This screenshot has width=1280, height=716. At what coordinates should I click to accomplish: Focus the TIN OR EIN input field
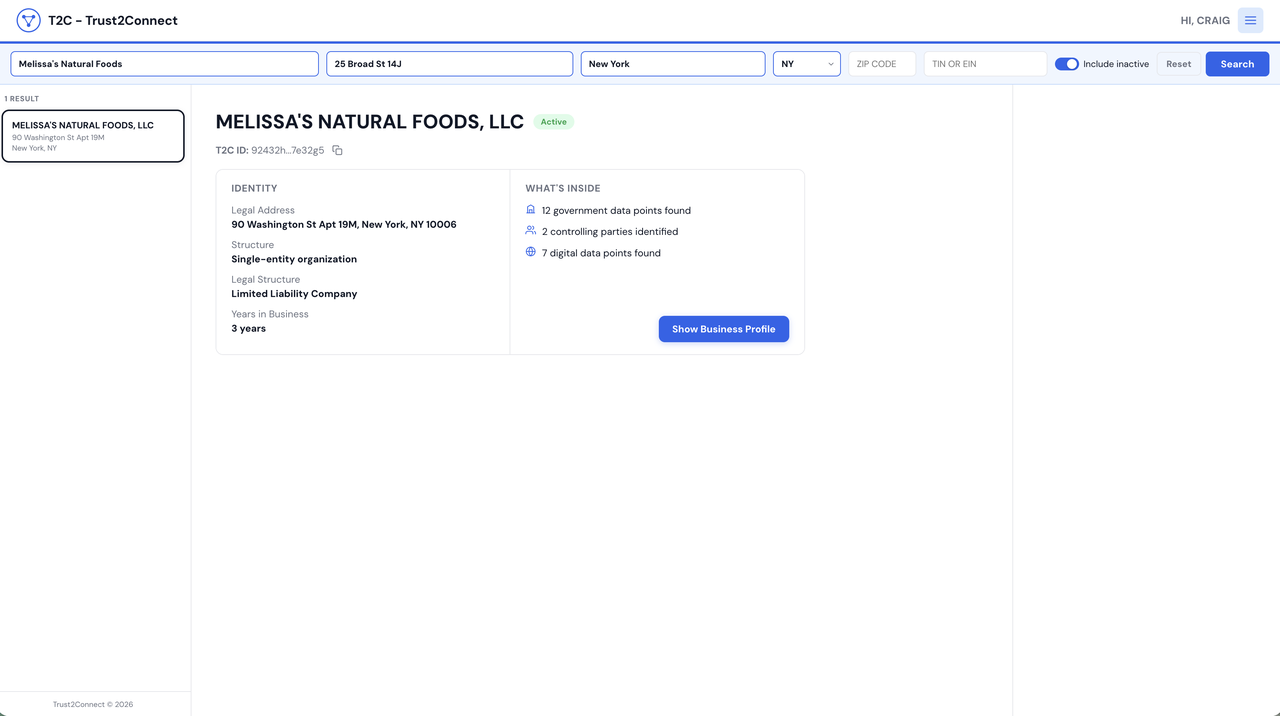[985, 64]
